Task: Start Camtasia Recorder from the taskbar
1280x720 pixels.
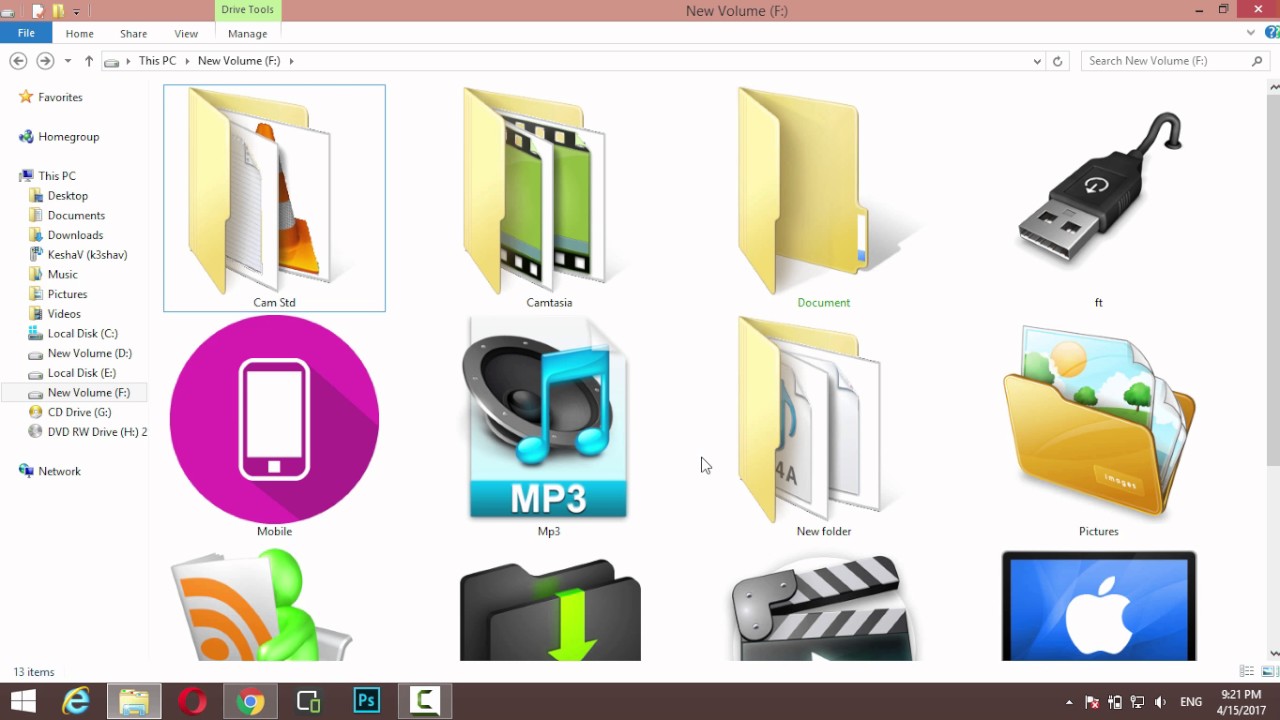Action: pyautogui.click(x=424, y=701)
